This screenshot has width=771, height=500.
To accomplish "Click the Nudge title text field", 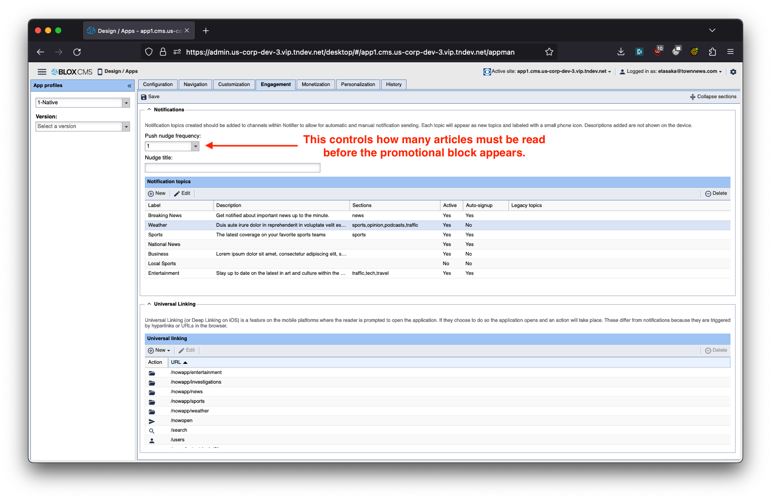I will [232, 168].
